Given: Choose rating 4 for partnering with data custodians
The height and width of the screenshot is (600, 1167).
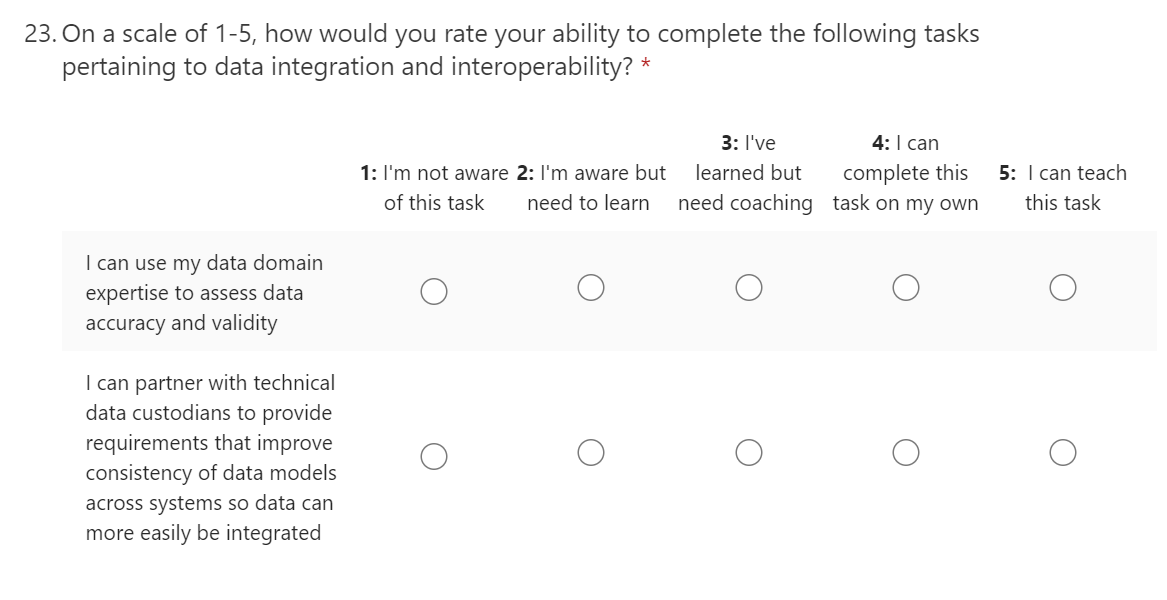Looking at the screenshot, I should (906, 453).
